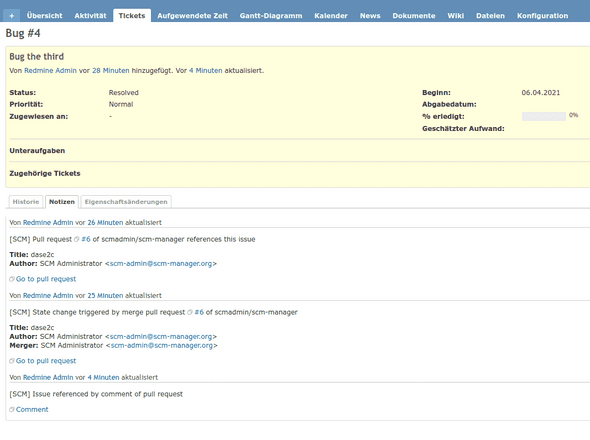Click the % erledigt progress bar
Viewport: 590px width, 440px height.
tap(544, 116)
